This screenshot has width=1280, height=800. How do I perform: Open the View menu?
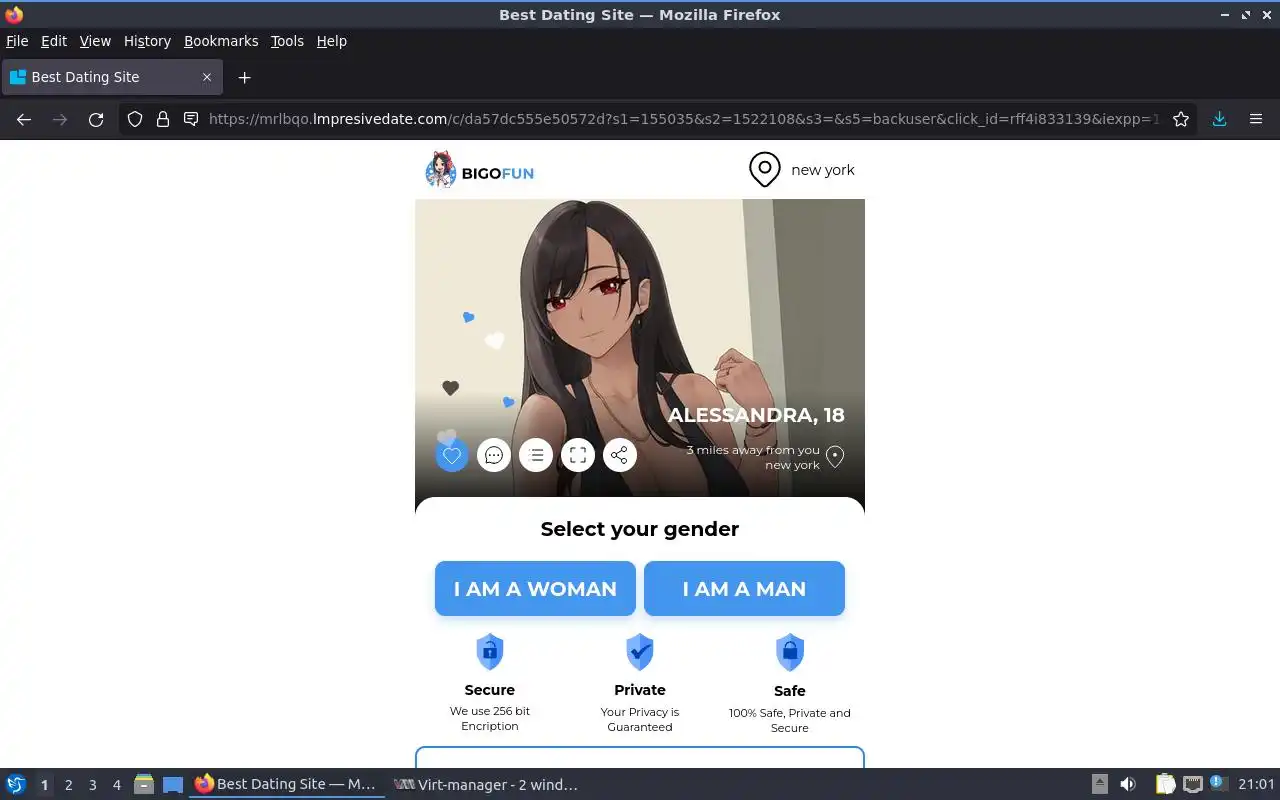coord(95,41)
